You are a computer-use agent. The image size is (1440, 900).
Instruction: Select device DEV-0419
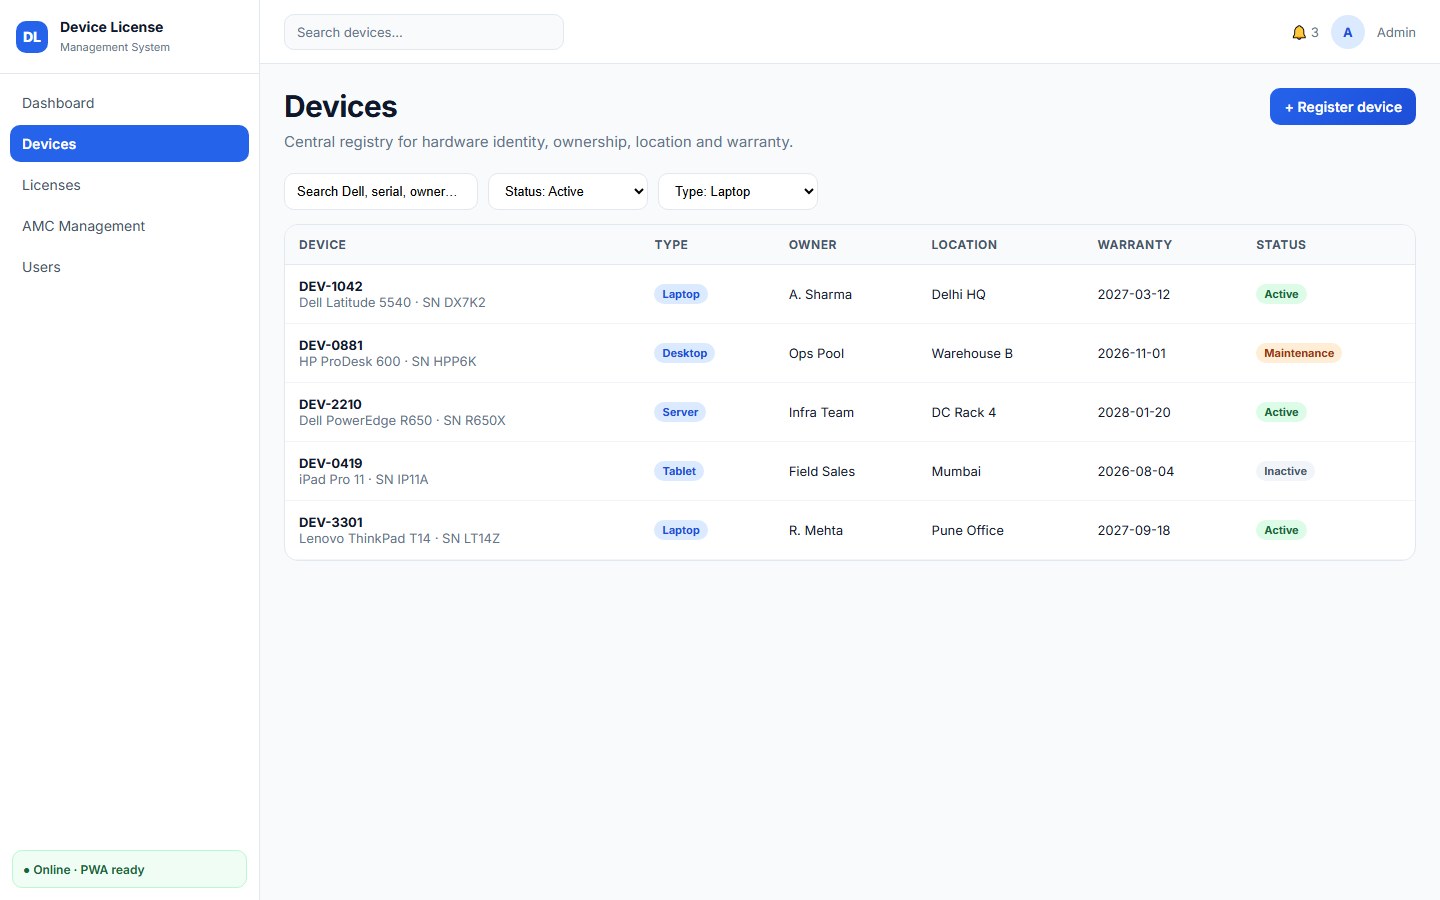(850, 471)
